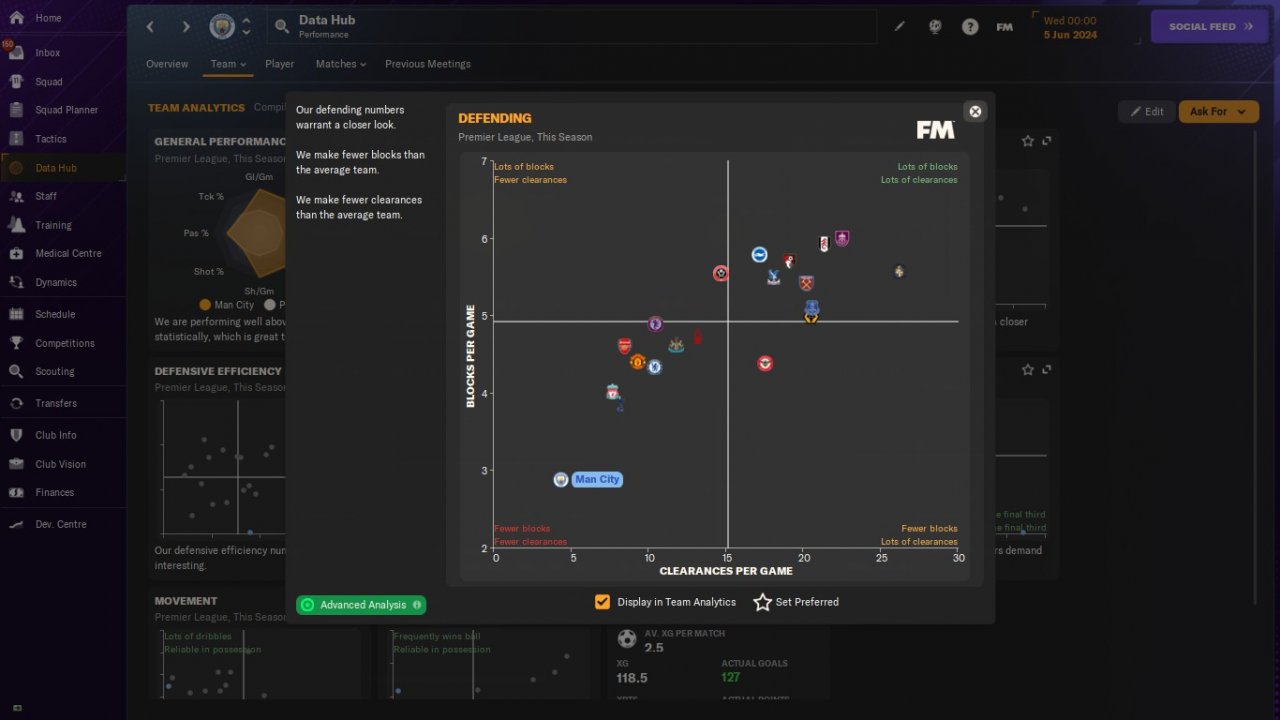Click the Edit button

[x=1146, y=112]
